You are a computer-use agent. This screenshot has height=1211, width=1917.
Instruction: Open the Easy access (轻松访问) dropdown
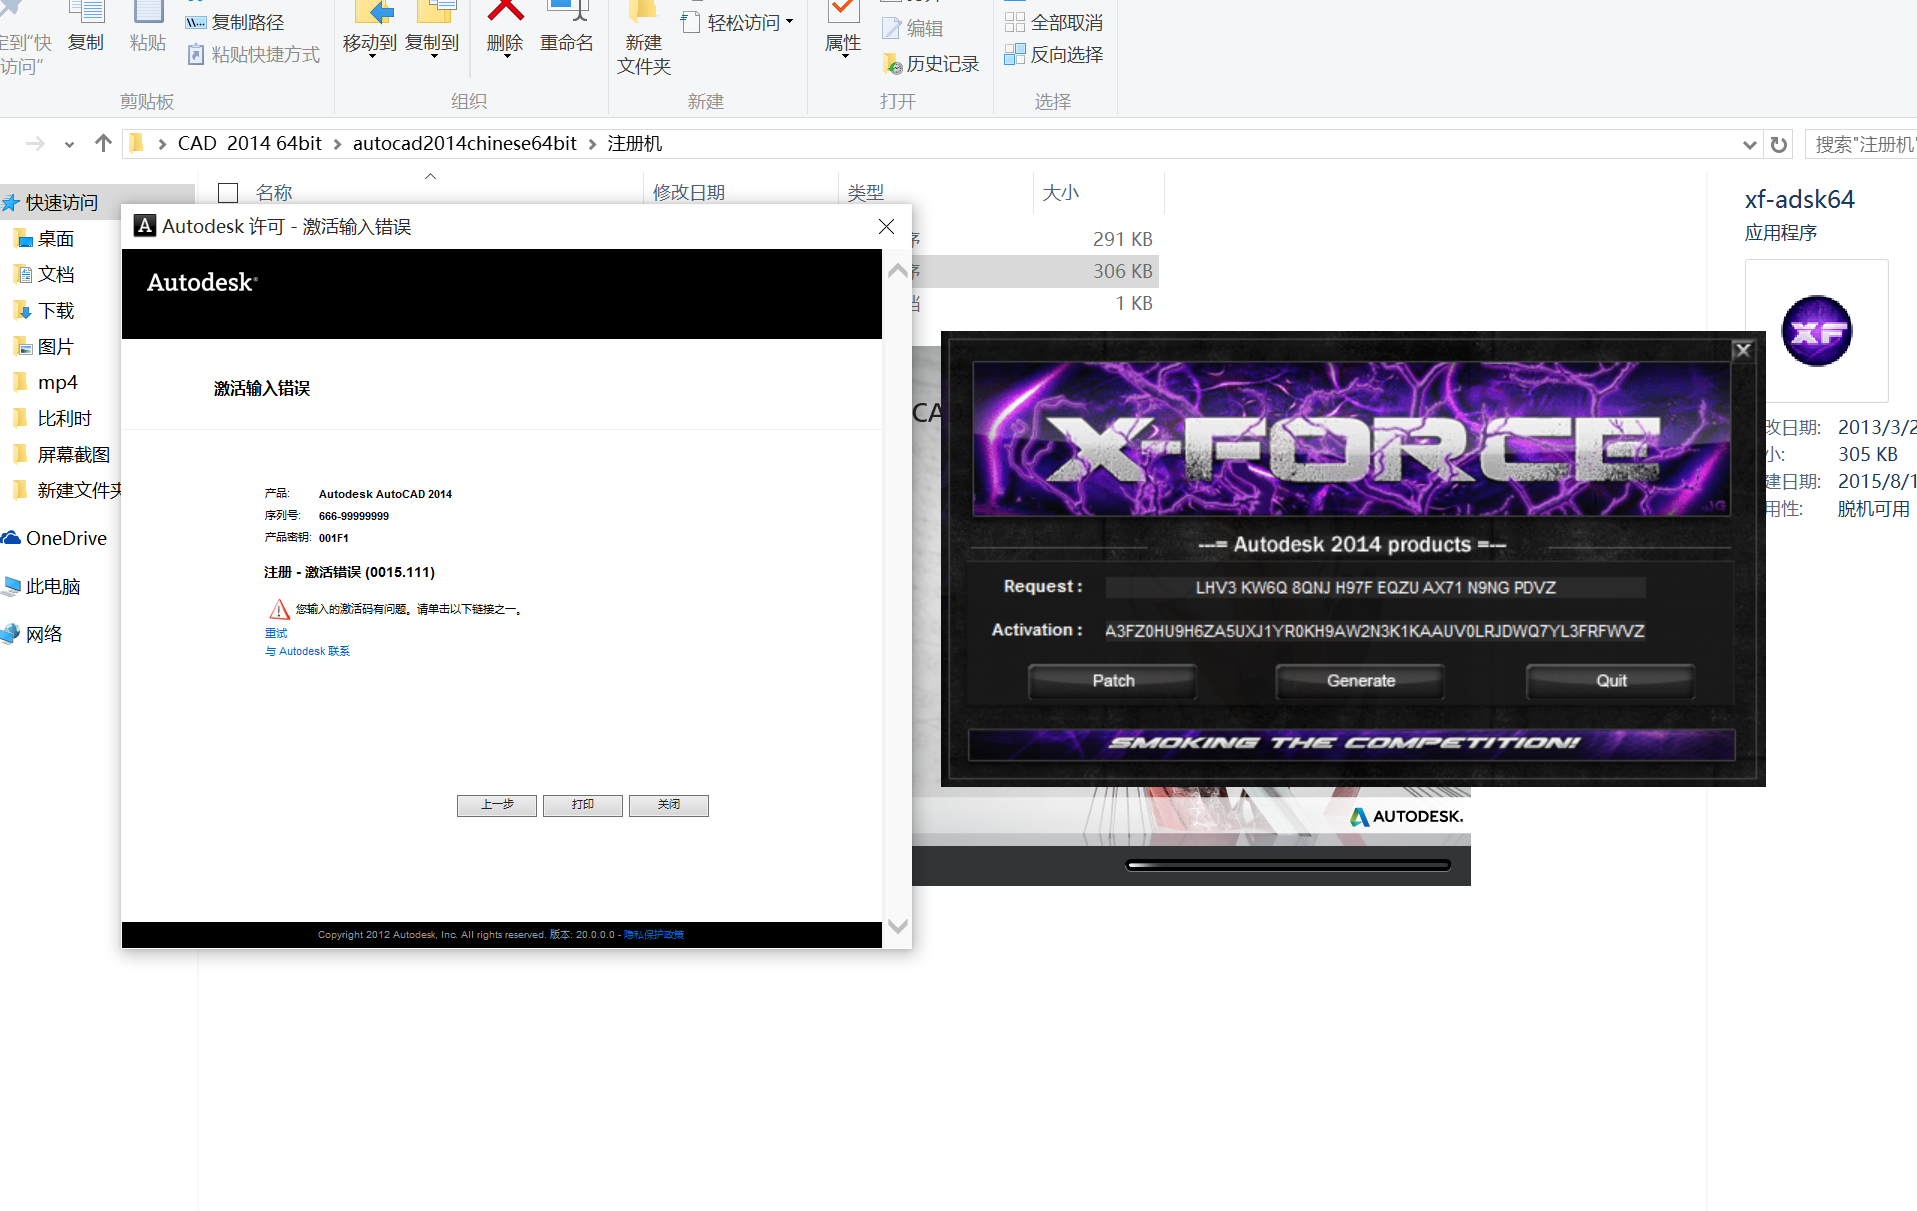pyautogui.click(x=737, y=22)
